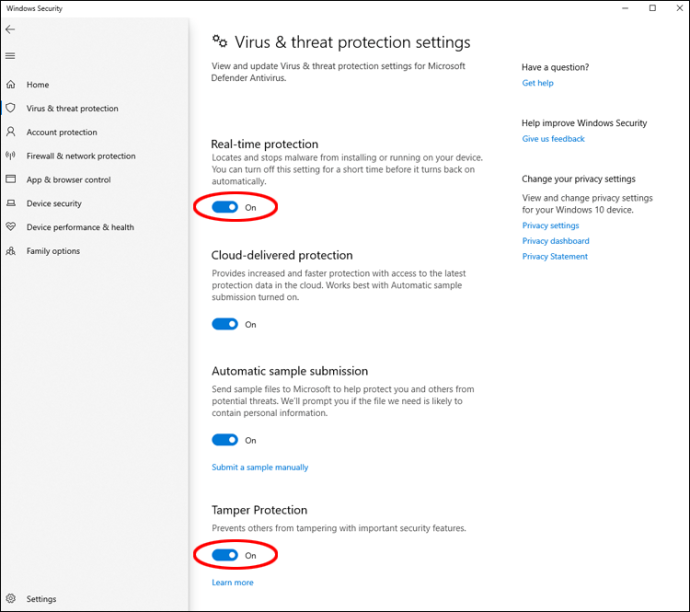The height and width of the screenshot is (612, 690).
Task: Click the Account protection person icon
Action: click(x=10, y=132)
